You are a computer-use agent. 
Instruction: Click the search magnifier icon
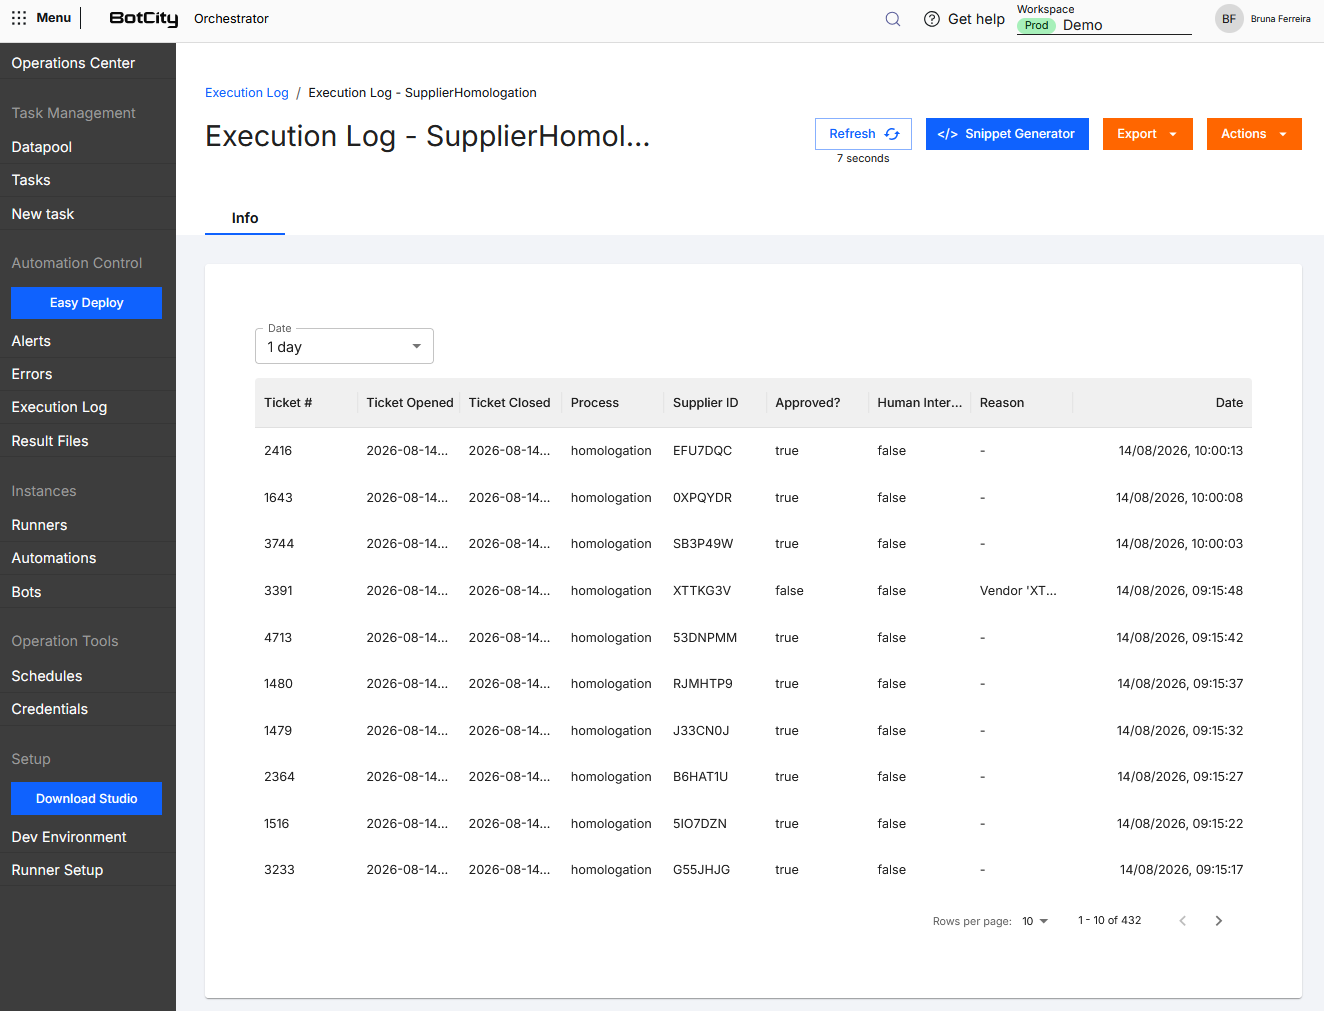click(x=893, y=19)
